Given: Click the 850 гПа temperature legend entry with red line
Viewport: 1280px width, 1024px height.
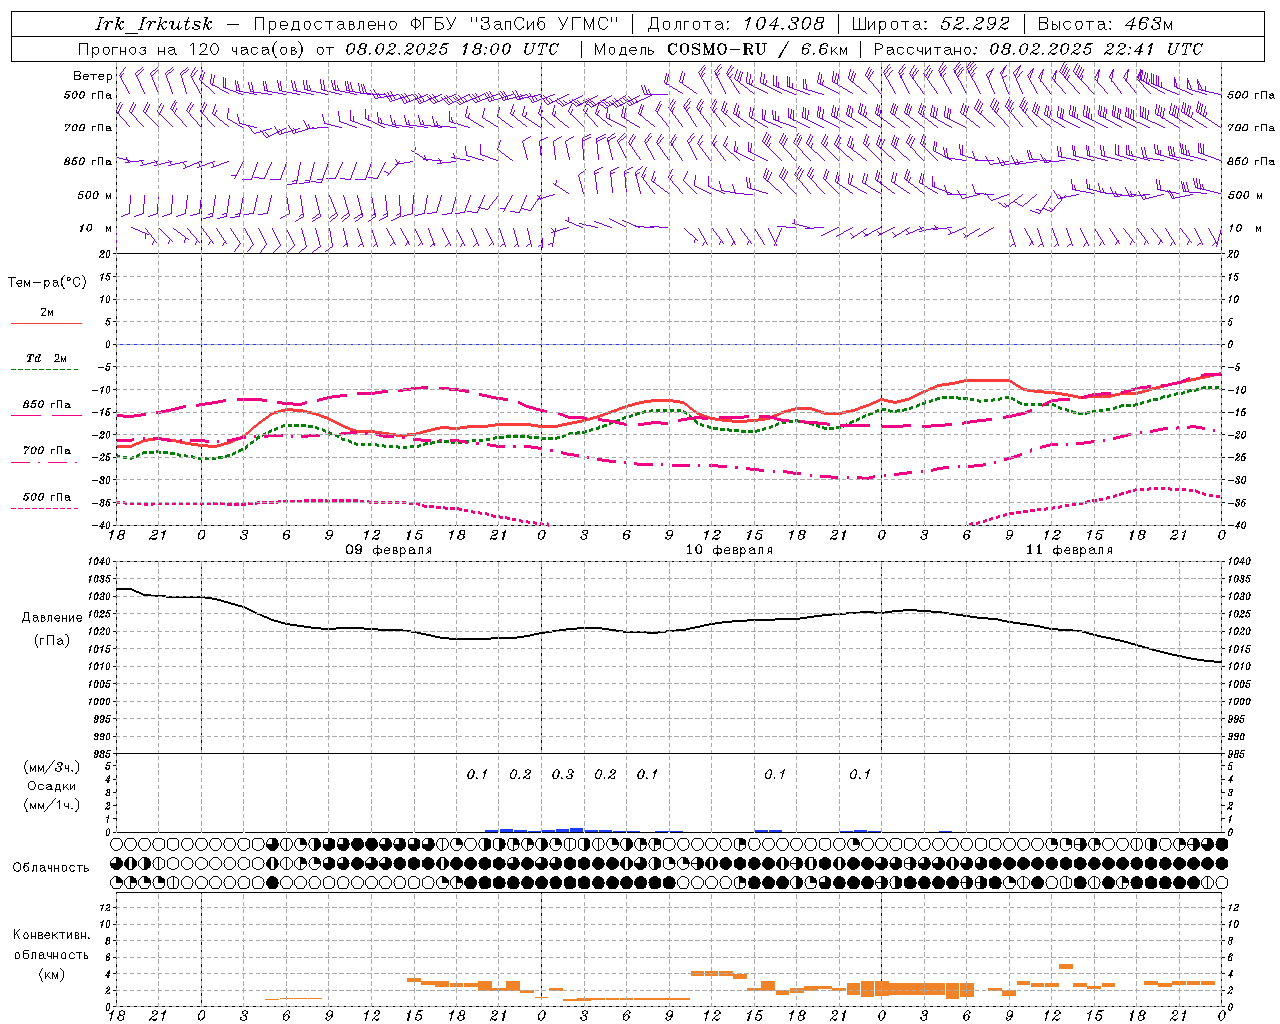Looking at the screenshot, I should point(47,405).
